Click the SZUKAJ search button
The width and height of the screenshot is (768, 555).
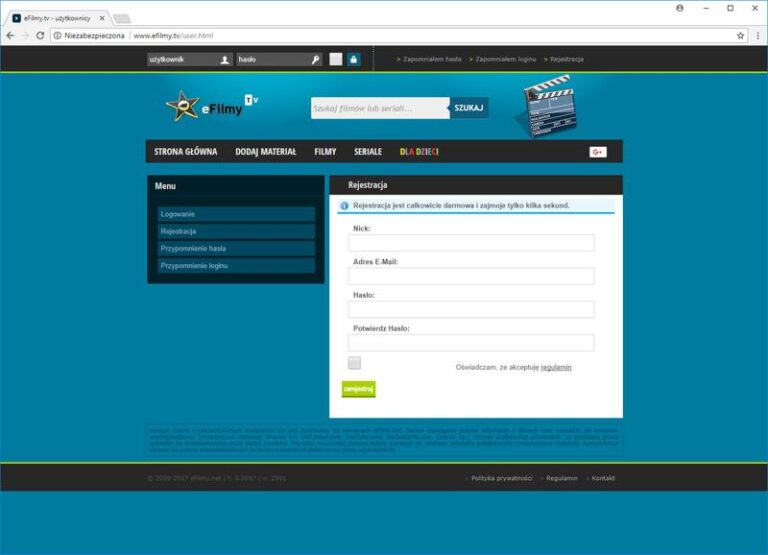(468, 107)
